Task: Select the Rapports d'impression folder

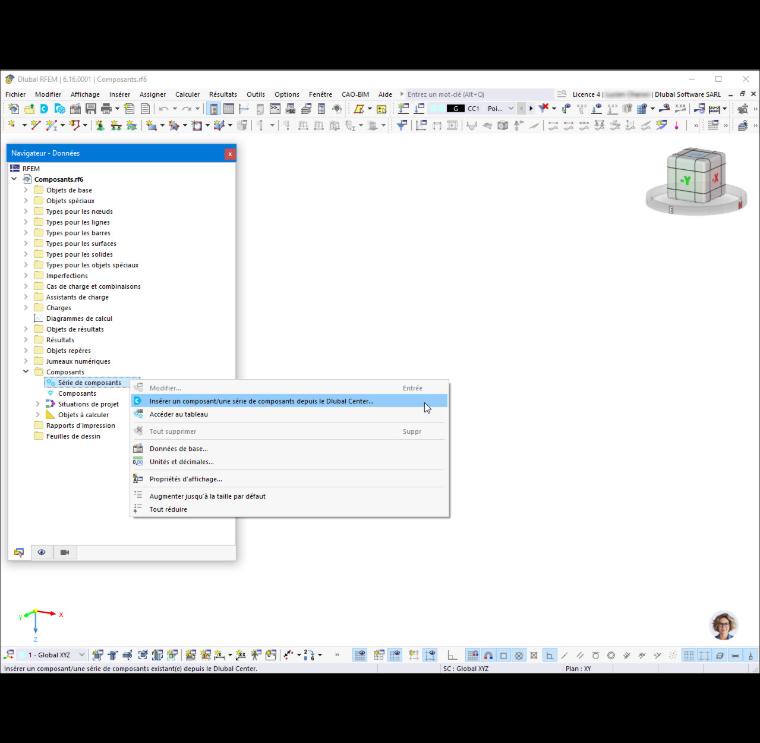Action: tap(80, 426)
